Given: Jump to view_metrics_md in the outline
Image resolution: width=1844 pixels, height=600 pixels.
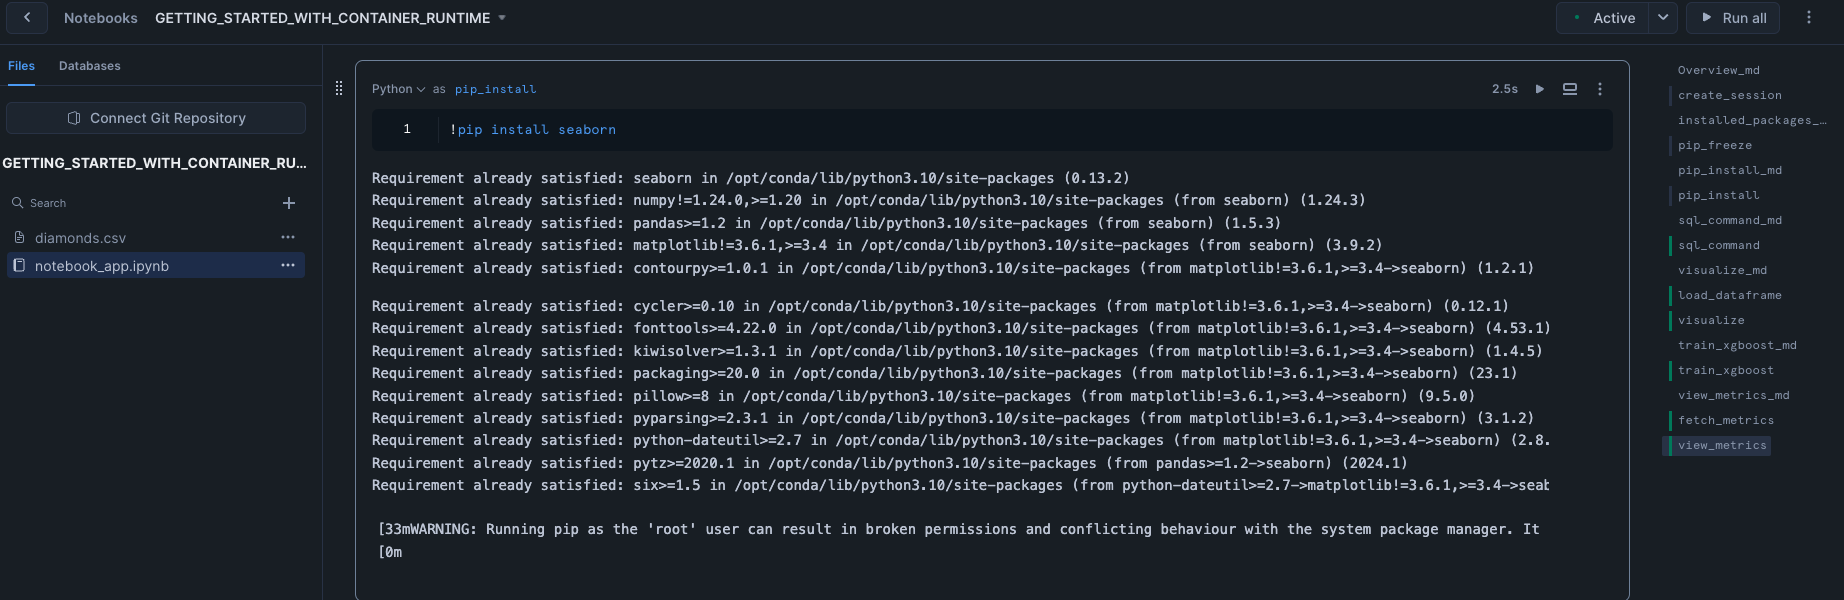Looking at the screenshot, I should click(x=1734, y=395).
